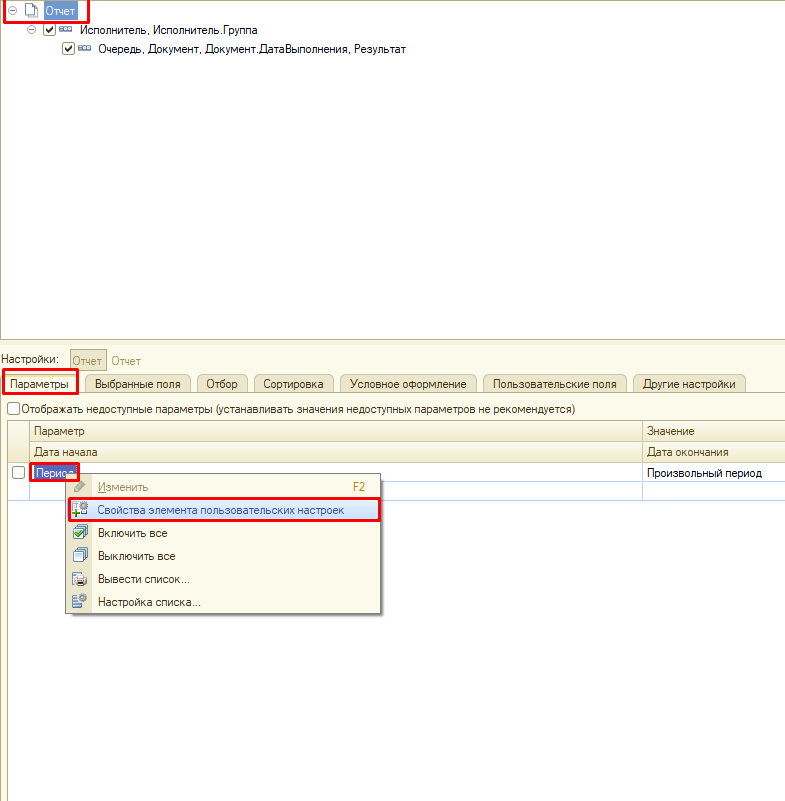
Task: Uncheck the Очередь, Документ grouping checkbox
Action: [68, 49]
